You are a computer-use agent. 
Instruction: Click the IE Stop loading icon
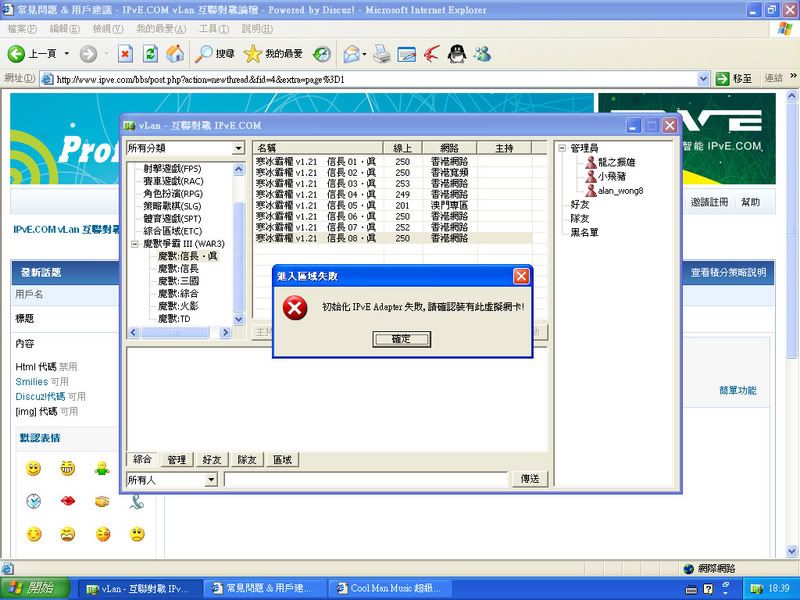click(125, 53)
